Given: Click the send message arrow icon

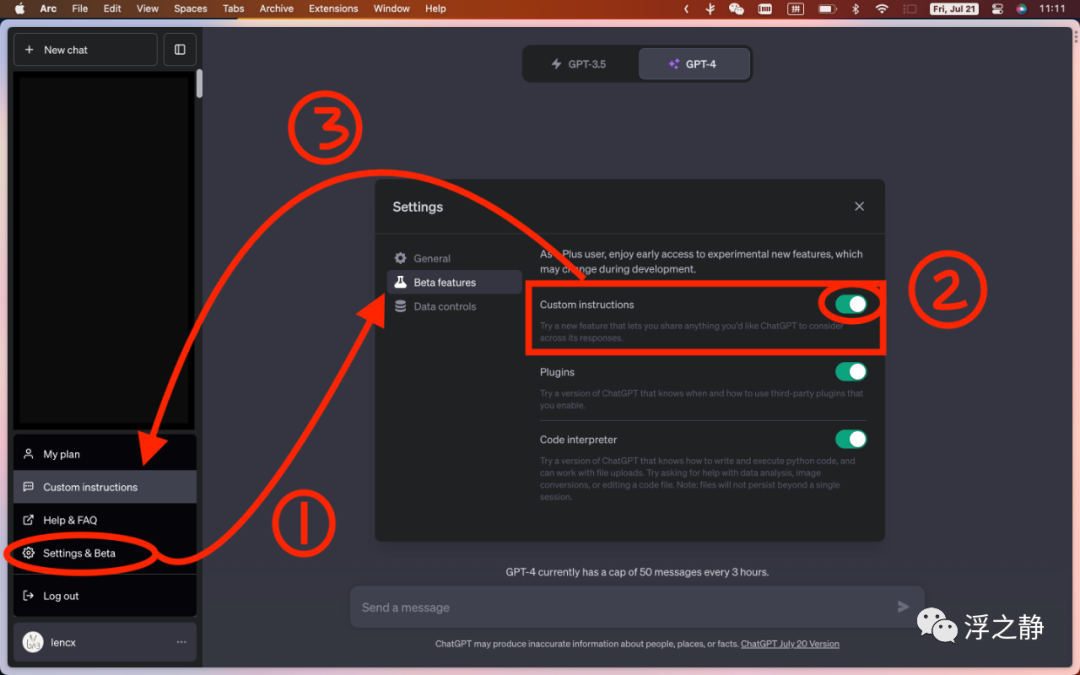Looking at the screenshot, I should pyautogui.click(x=903, y=607).
